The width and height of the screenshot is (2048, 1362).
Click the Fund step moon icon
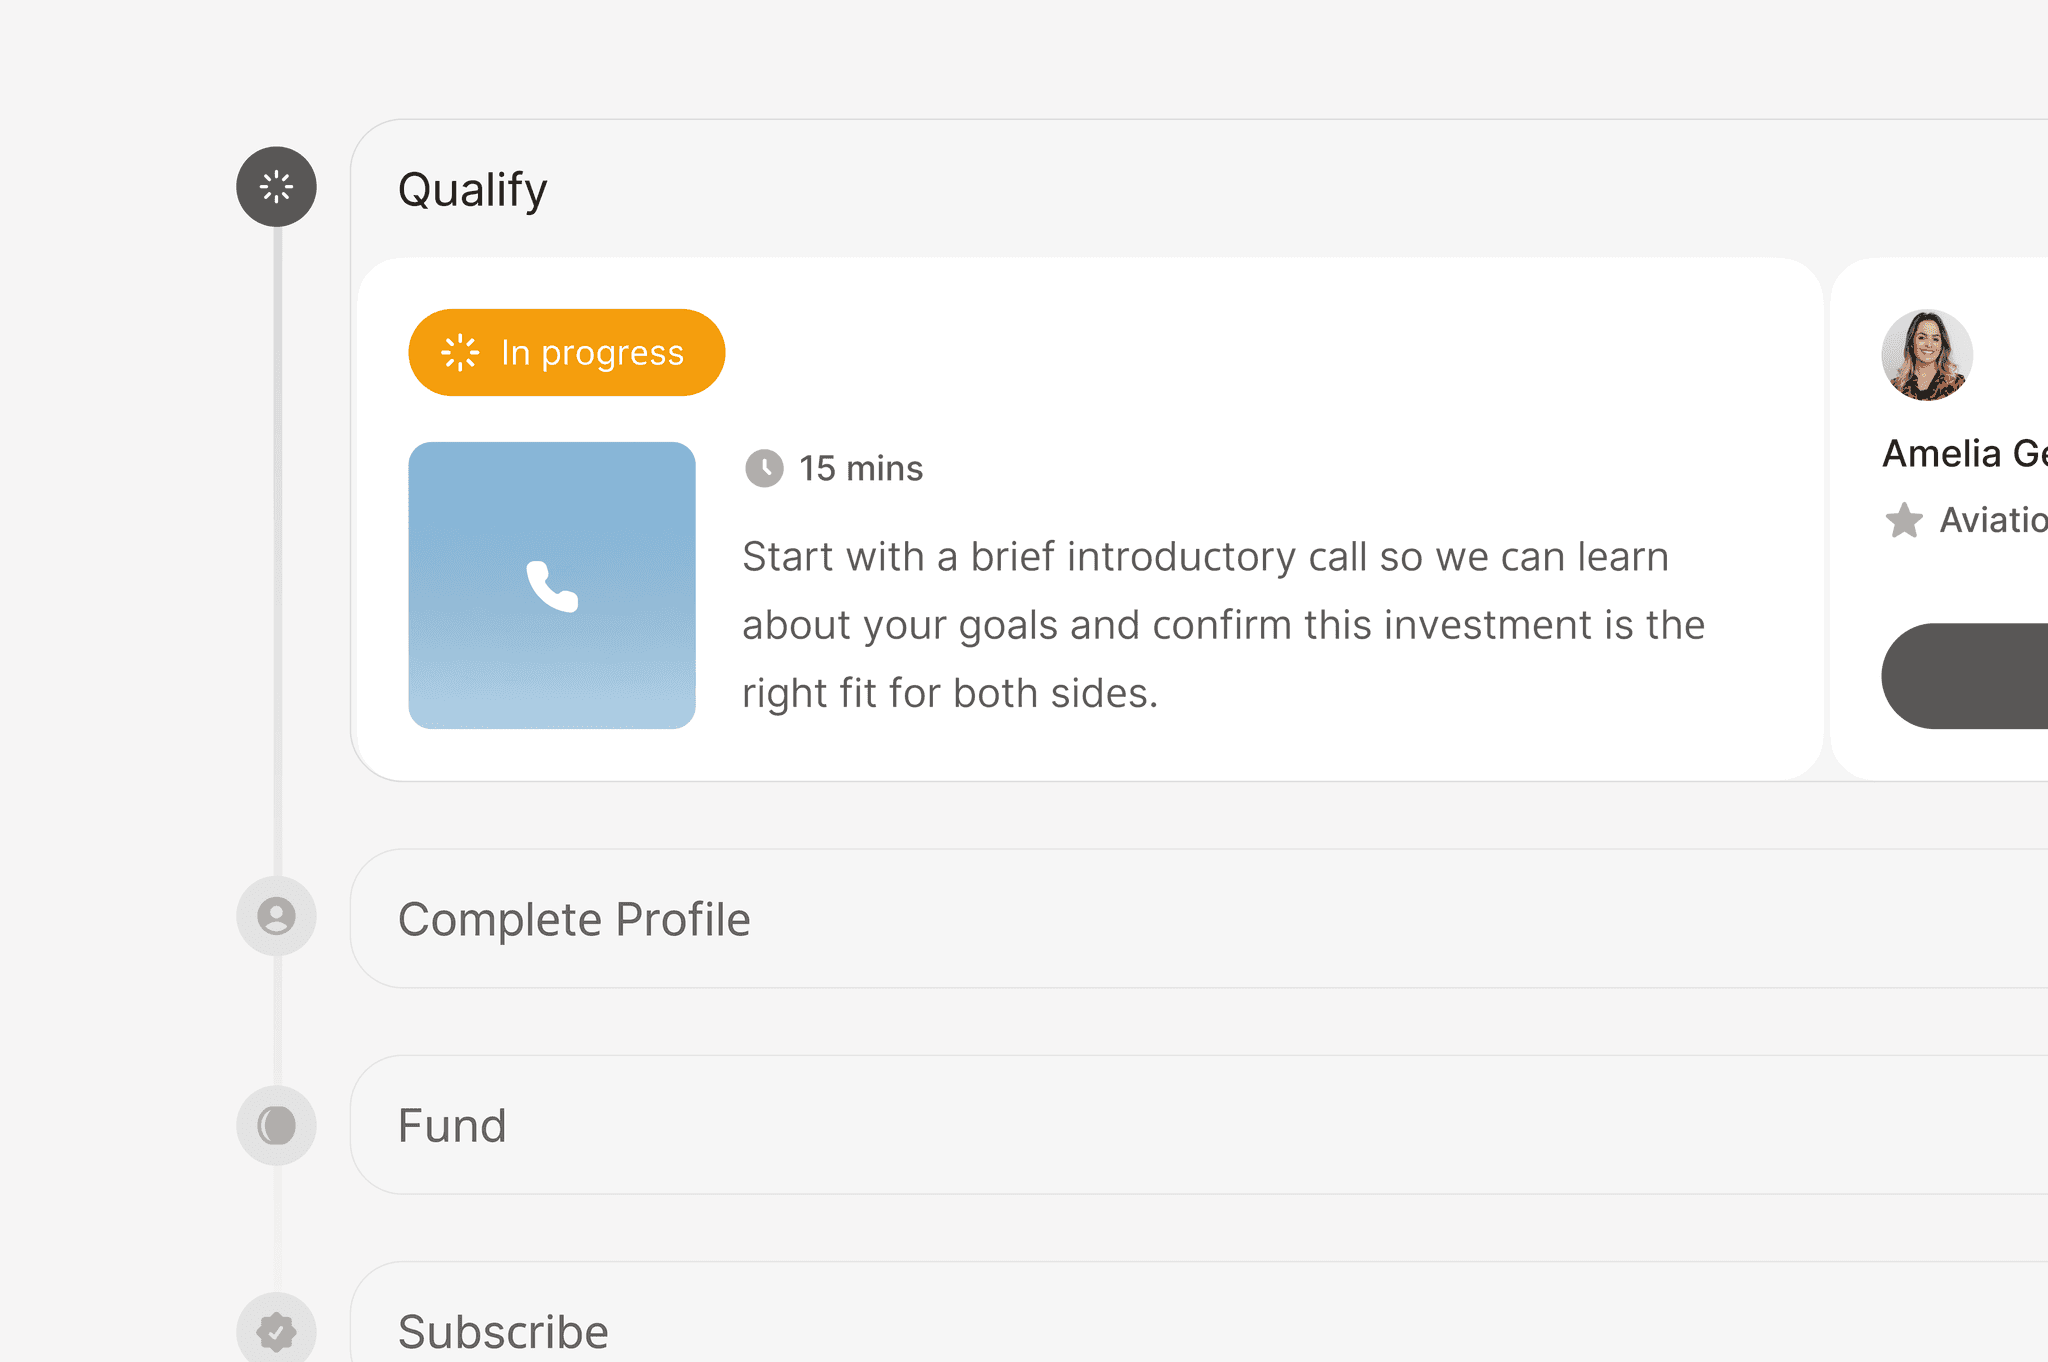(276, 1125)
